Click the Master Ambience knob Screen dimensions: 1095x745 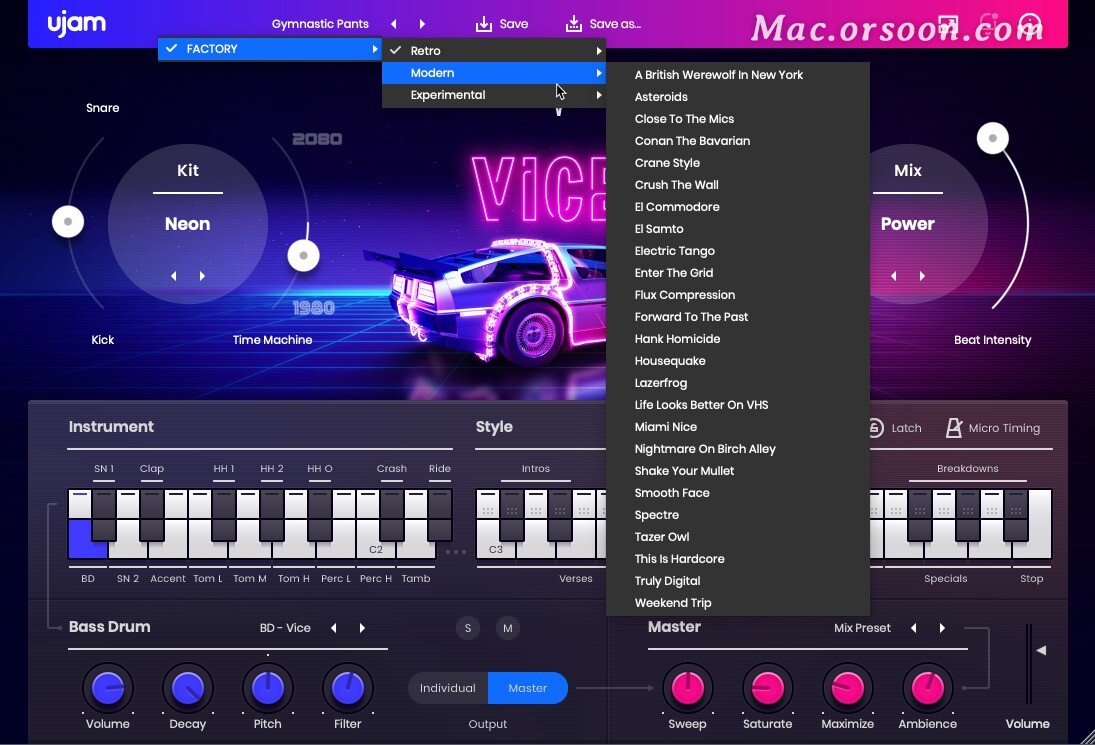click(927, 688)
